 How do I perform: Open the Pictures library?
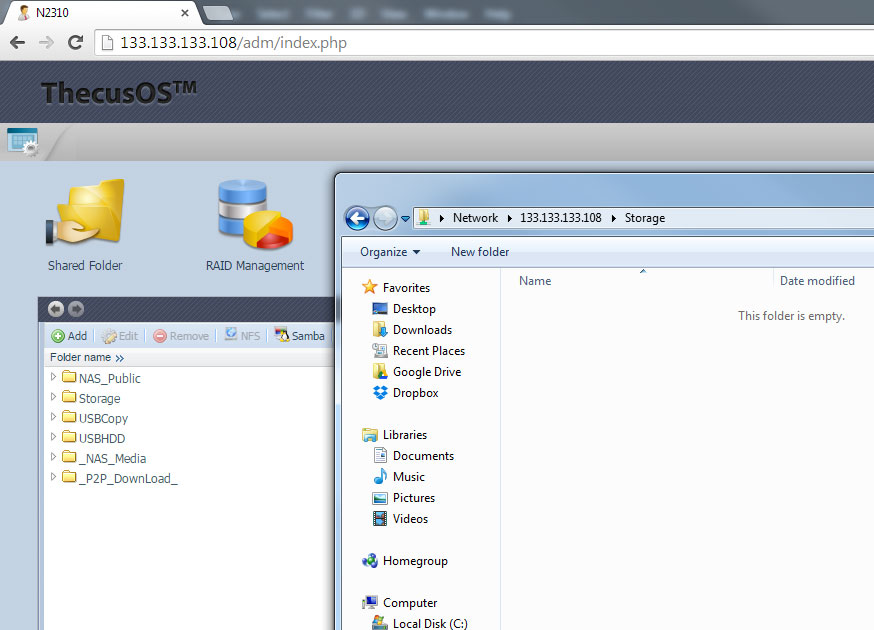[x=404, y=498]
